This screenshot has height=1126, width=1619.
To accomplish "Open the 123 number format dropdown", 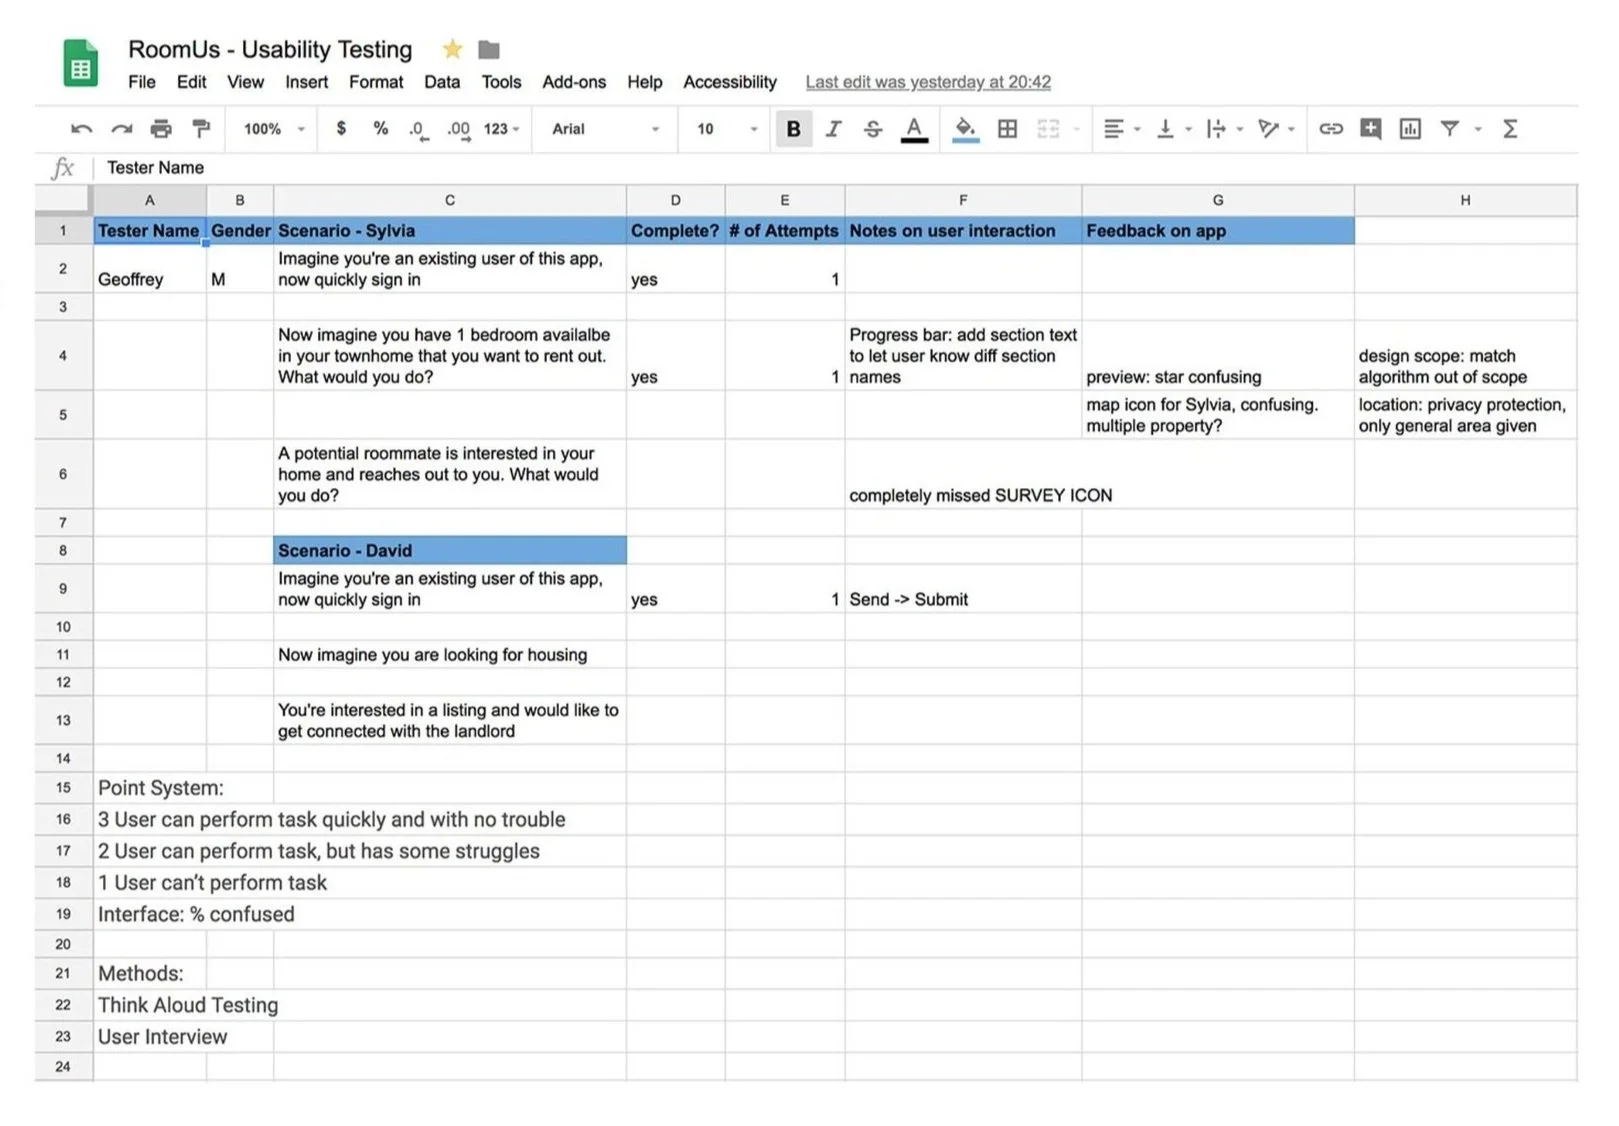I will pos(501,129).
